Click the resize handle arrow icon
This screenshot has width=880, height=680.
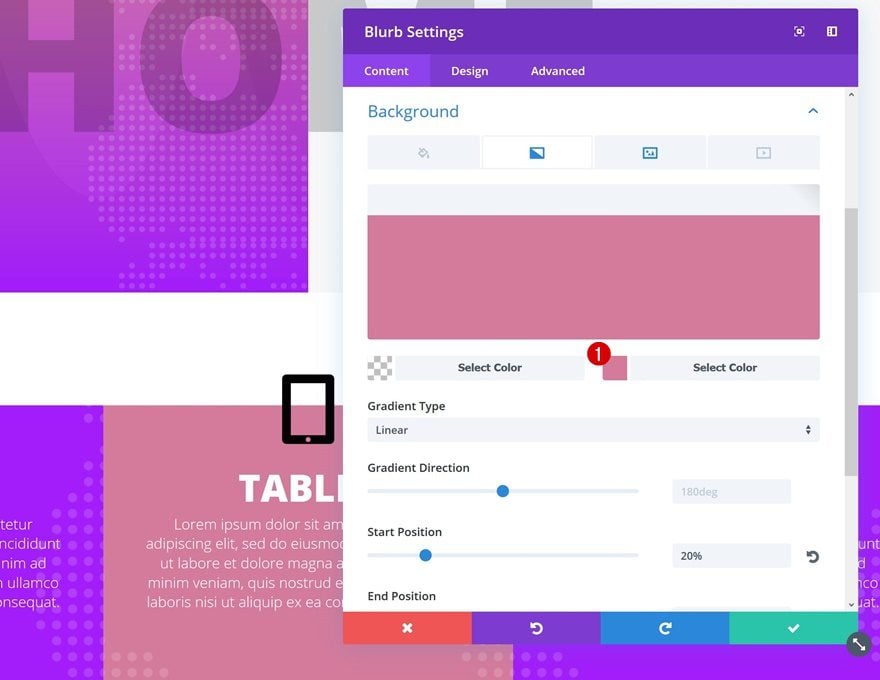859,644
